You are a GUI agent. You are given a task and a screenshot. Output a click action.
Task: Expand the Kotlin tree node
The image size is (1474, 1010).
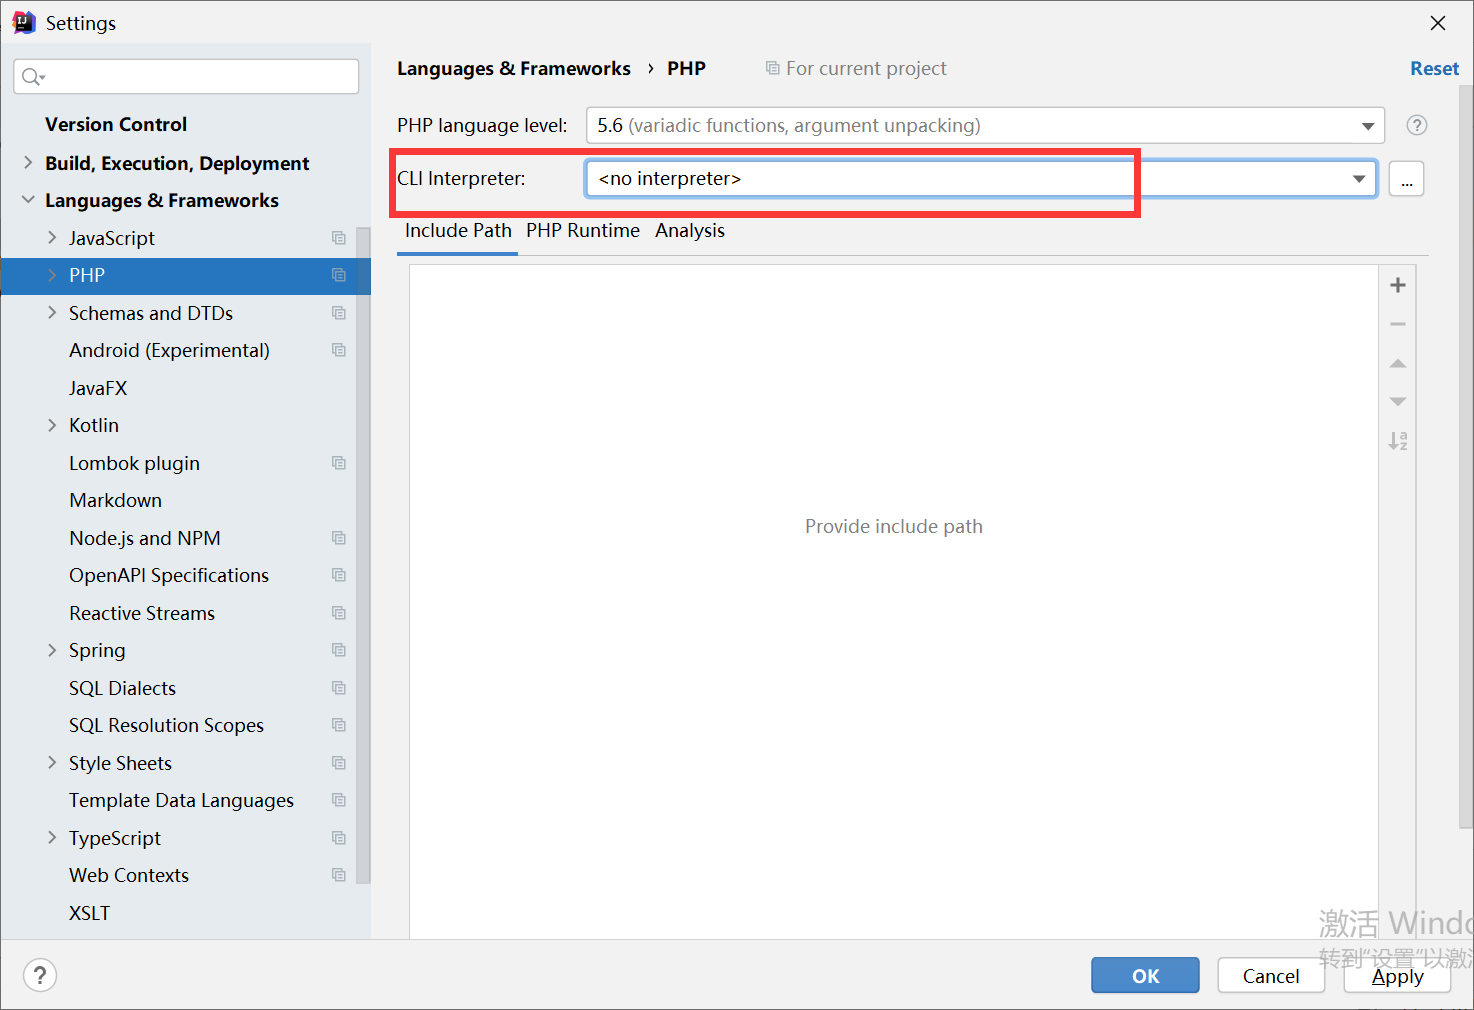pos(52,425)
